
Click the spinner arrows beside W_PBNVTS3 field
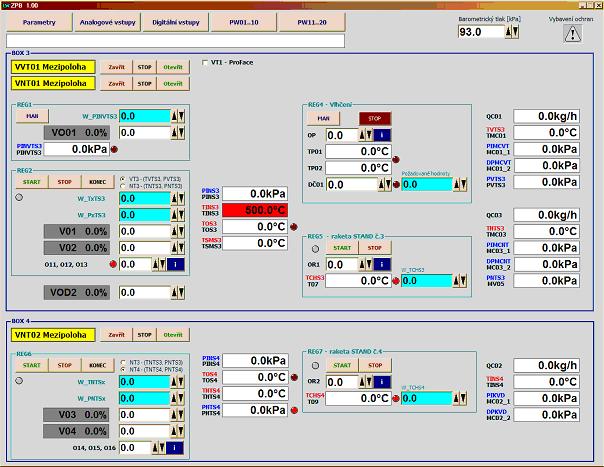coord(178,116)
